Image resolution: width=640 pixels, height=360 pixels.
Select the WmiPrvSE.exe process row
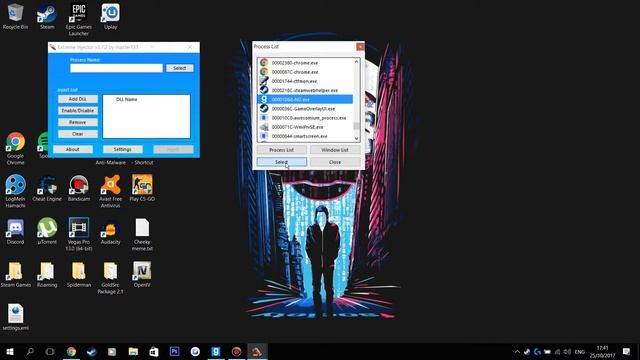(305, 127)
